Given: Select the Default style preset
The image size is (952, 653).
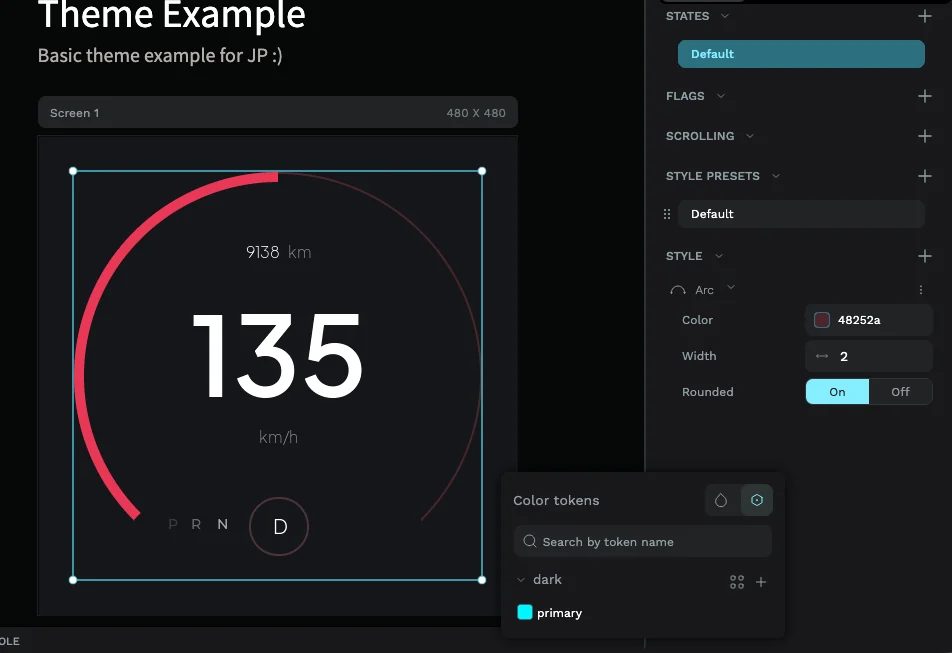Looking at the screenshot, I should pos(801,214).
